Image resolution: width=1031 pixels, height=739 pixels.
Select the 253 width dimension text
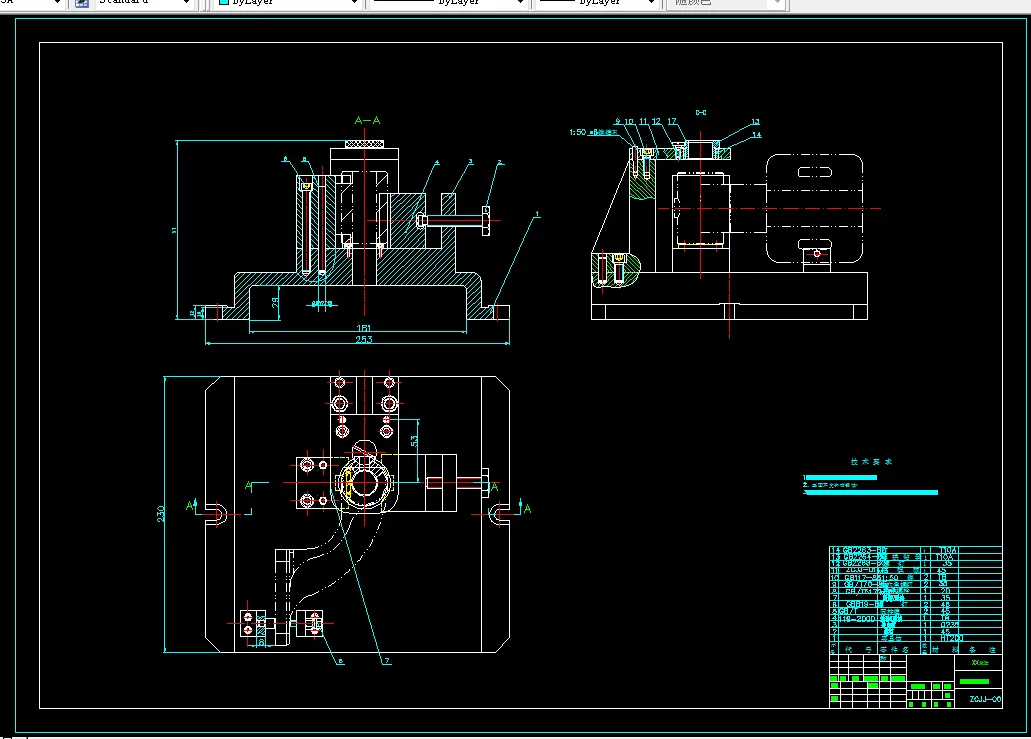(x=364, y=339)
